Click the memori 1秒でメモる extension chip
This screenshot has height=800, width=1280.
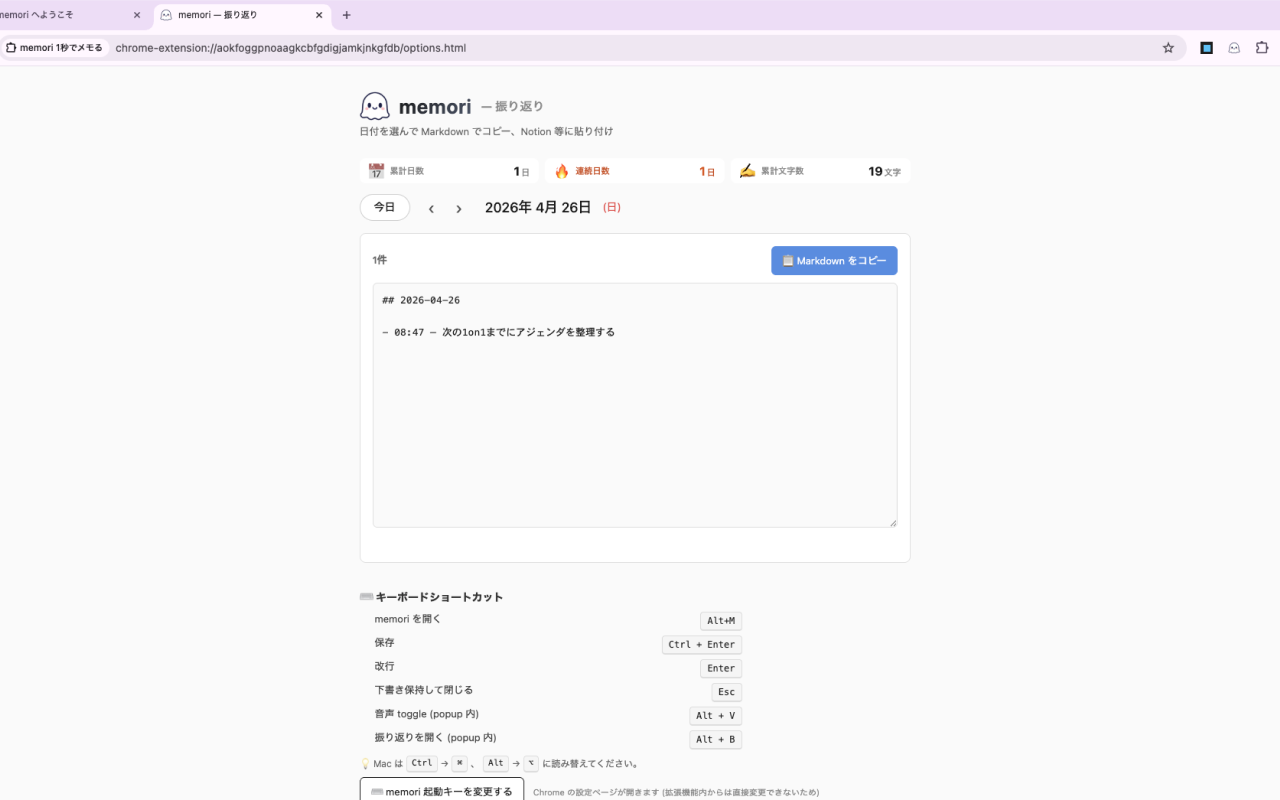click(x=54, y=48)
